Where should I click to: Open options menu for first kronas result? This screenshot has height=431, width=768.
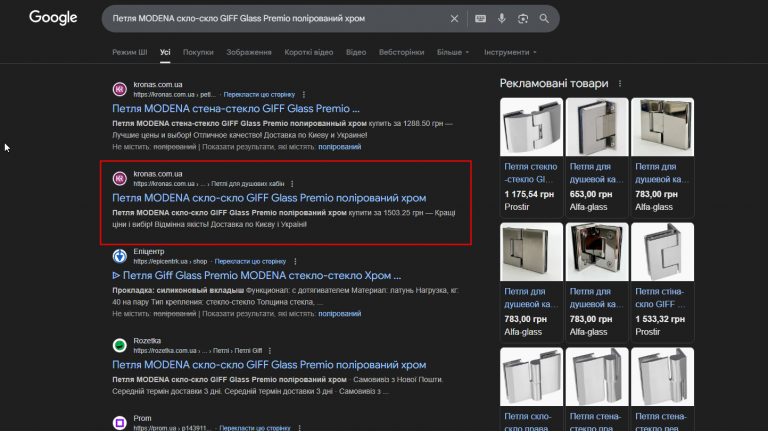click(304, 95)
